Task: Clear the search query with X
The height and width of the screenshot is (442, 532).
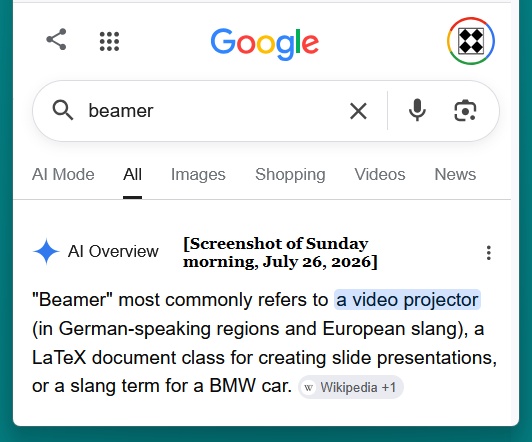Action: coord(358,111)
